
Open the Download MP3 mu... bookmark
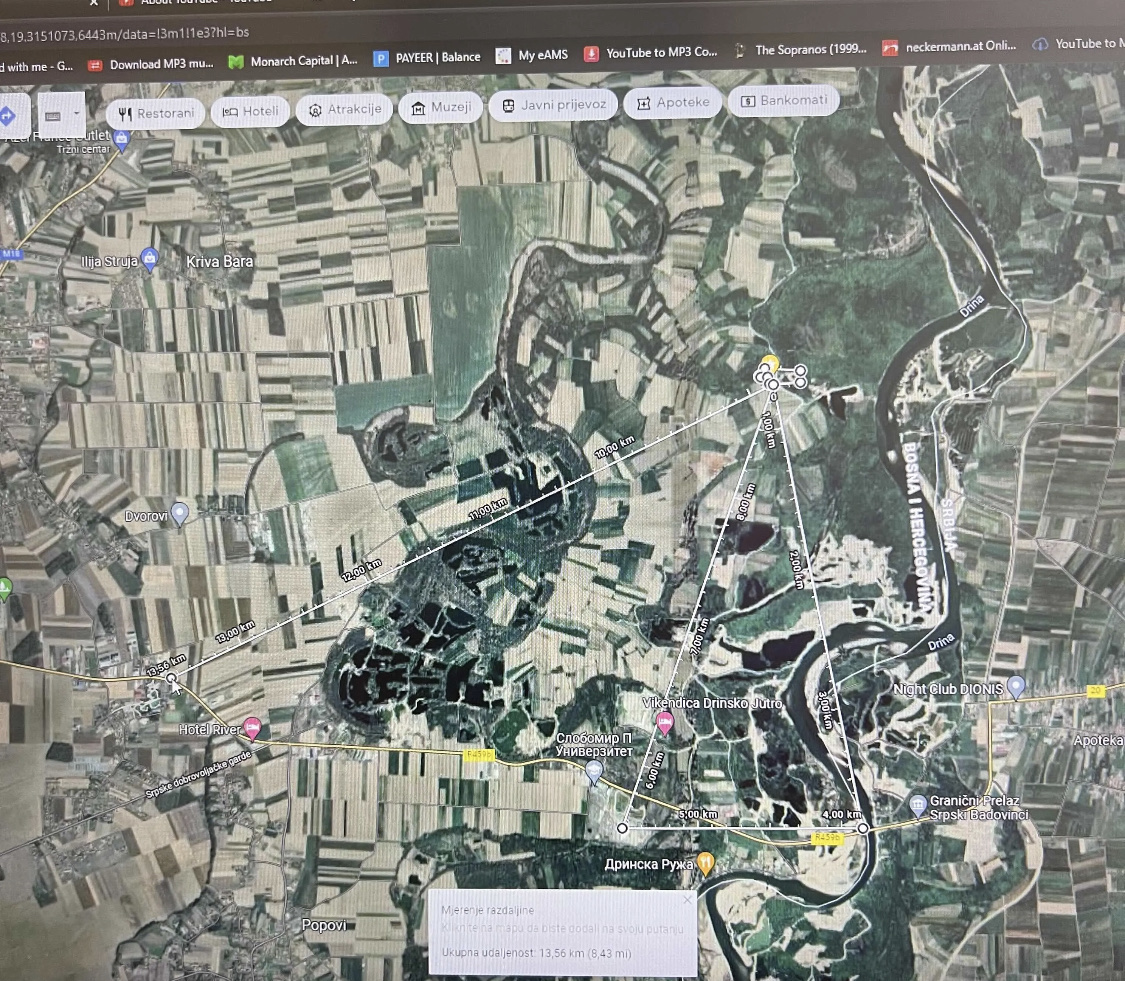tap(151, 65)
